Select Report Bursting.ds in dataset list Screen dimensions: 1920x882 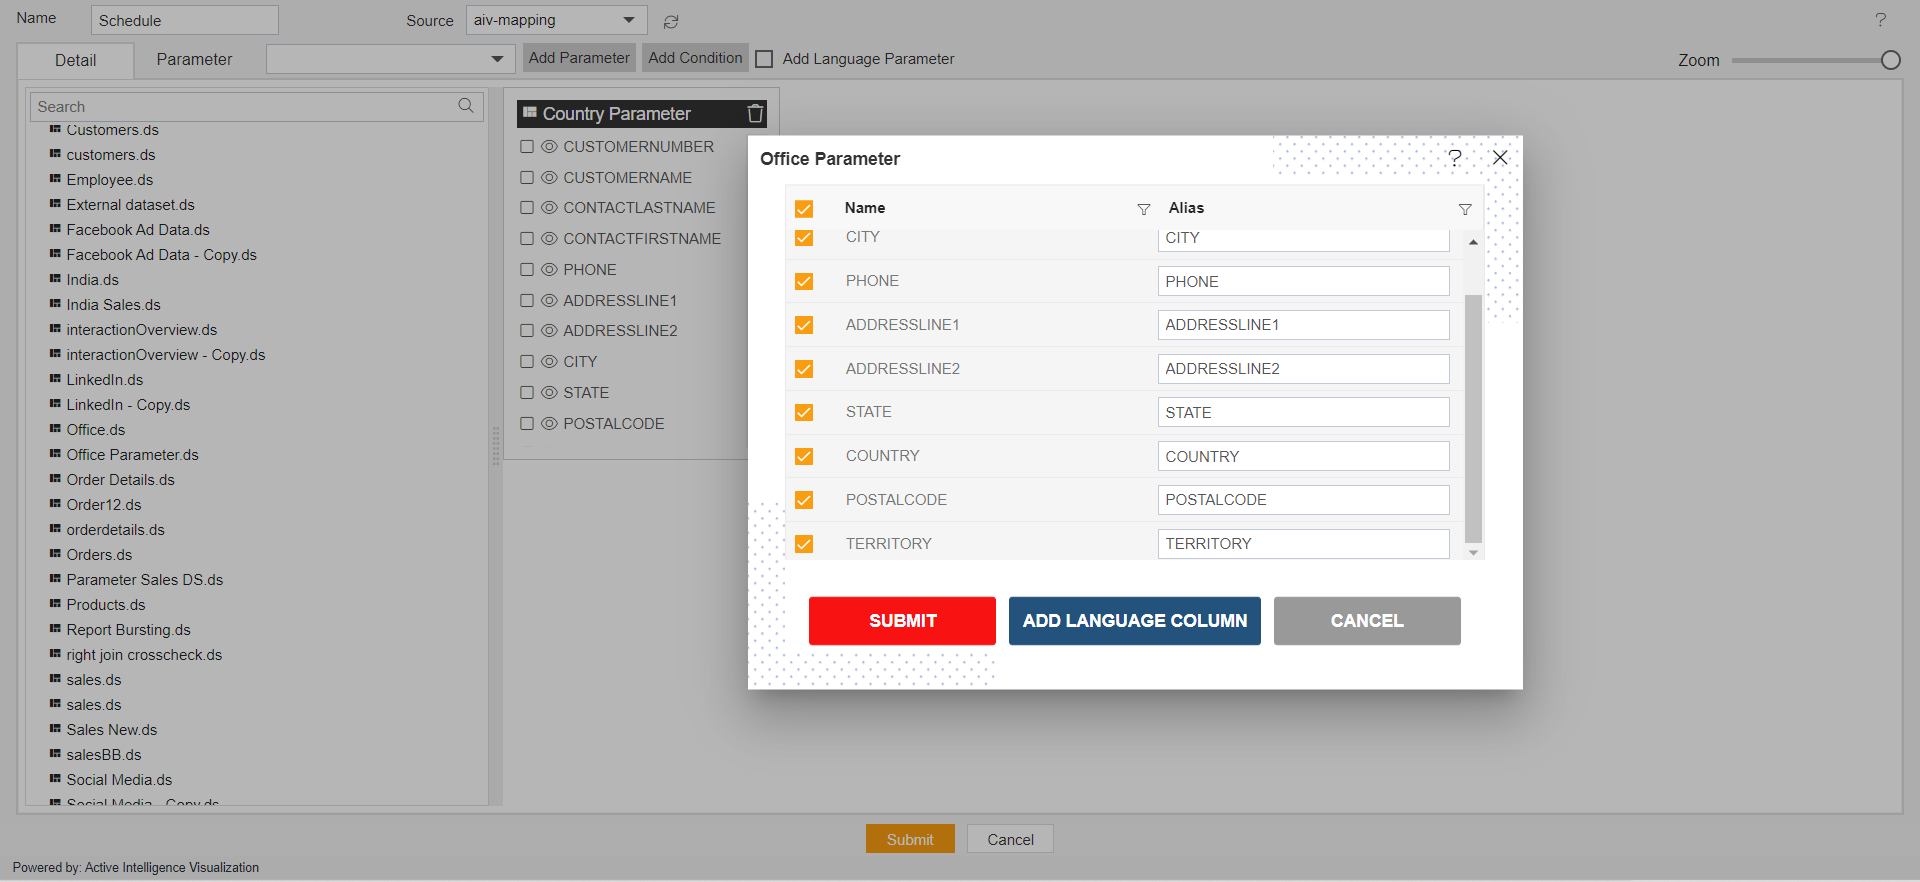tap(128, 630)
